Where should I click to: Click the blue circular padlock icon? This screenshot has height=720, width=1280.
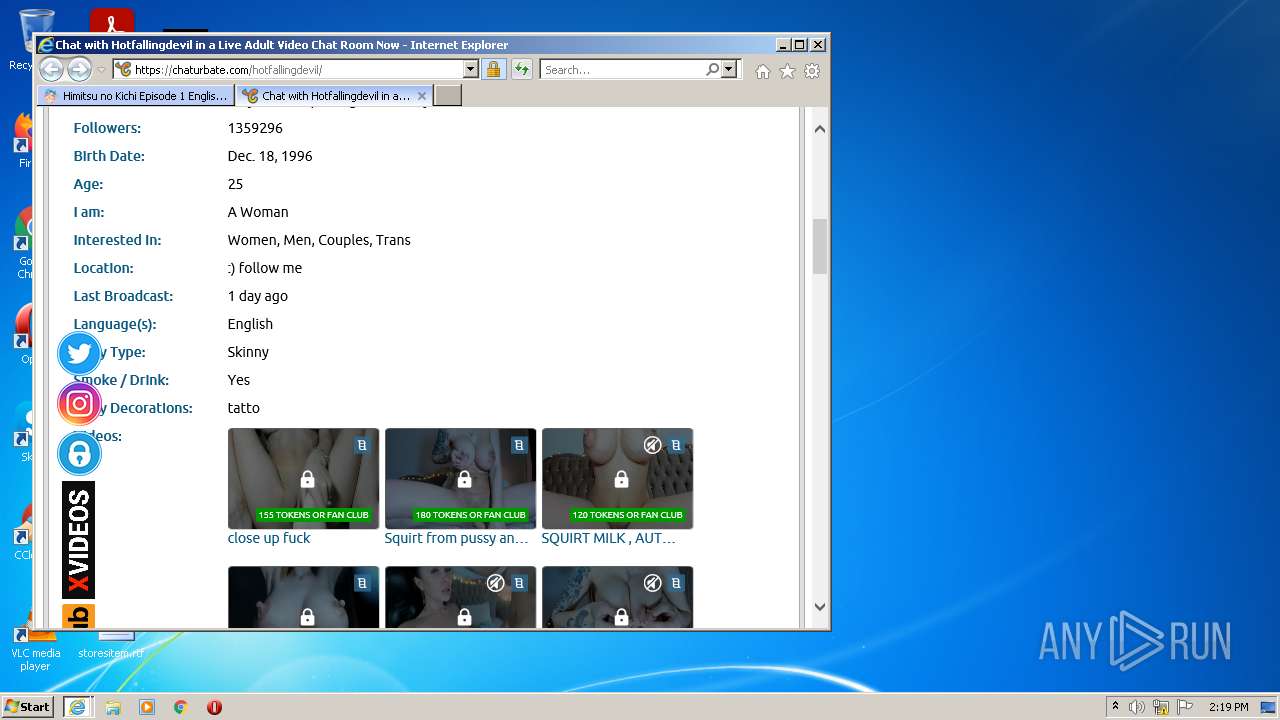(x=79, y=454)
